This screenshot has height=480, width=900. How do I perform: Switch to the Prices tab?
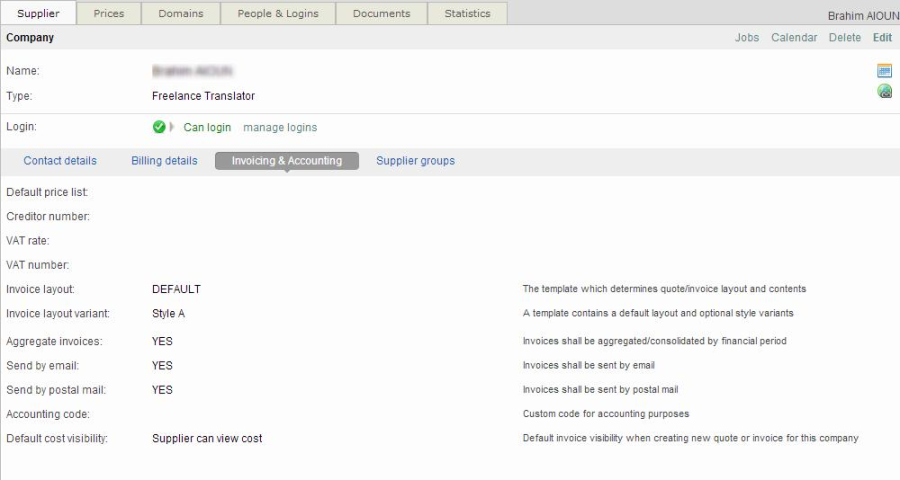(x=109, y=14)
